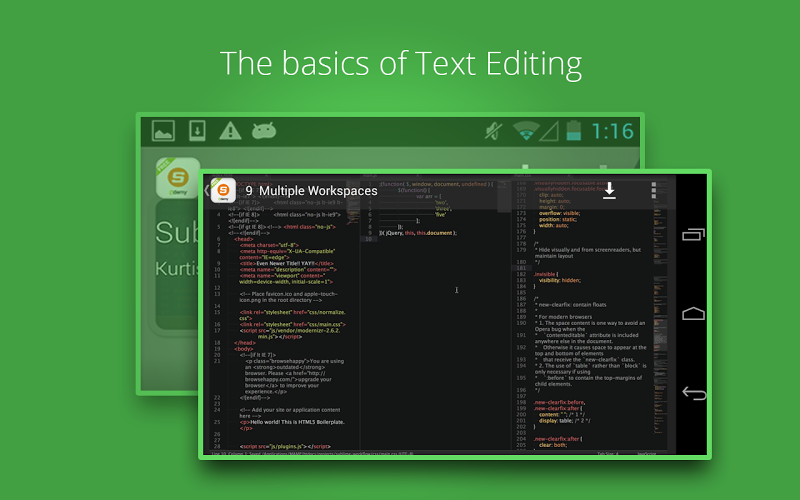
Task: Tap the Android back arrow button
Action: [x=694, y=393]
